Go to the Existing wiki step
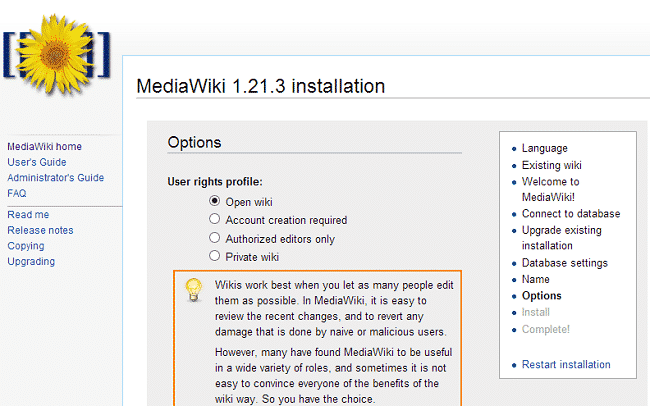This screenshot has height=406, width=650. 552,165
